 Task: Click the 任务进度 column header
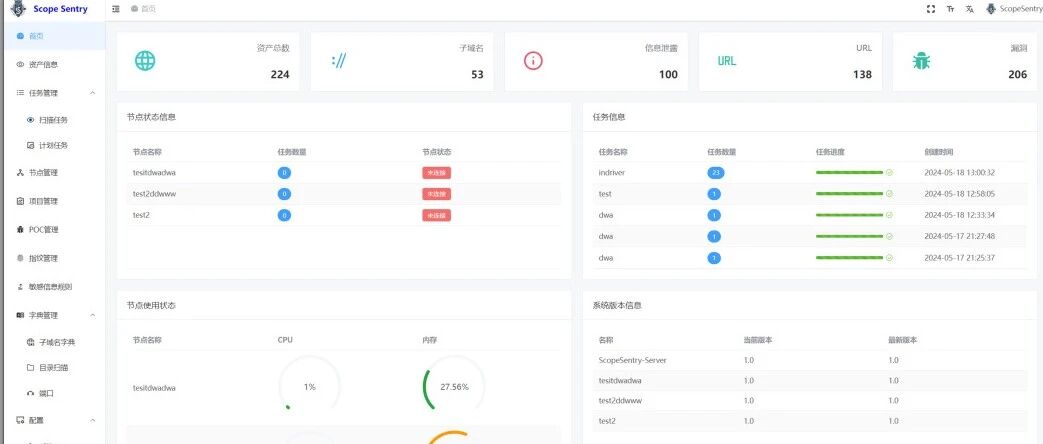830,152
